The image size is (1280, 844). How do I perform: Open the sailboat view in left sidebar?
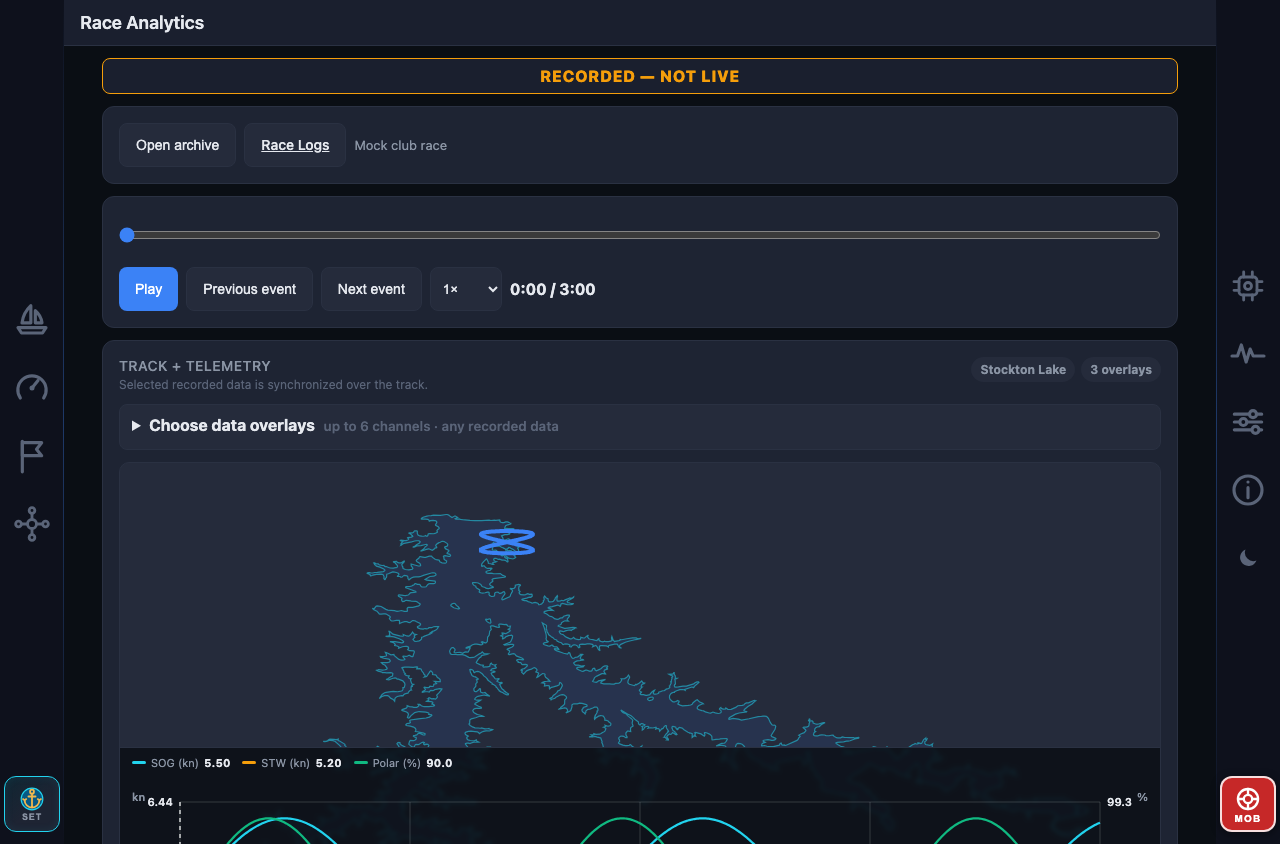point(32,320)
